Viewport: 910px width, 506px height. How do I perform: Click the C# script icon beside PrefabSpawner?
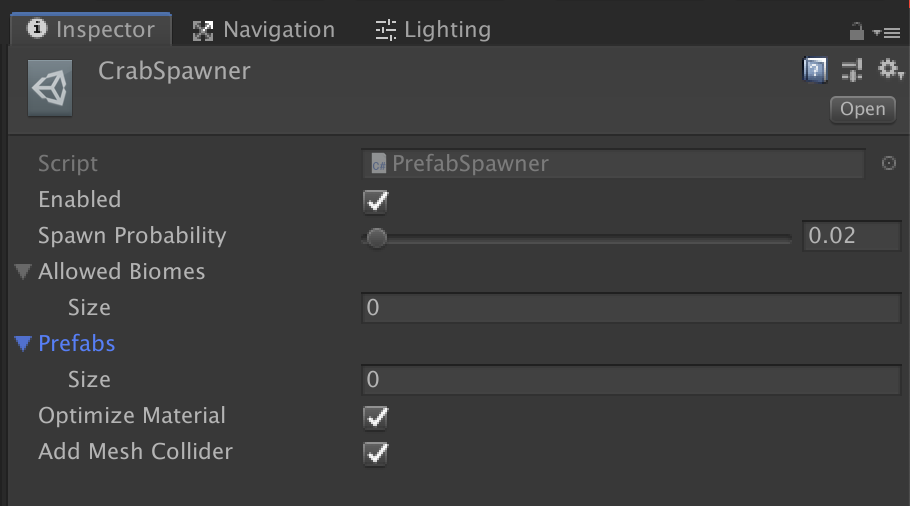coord(379,163)
